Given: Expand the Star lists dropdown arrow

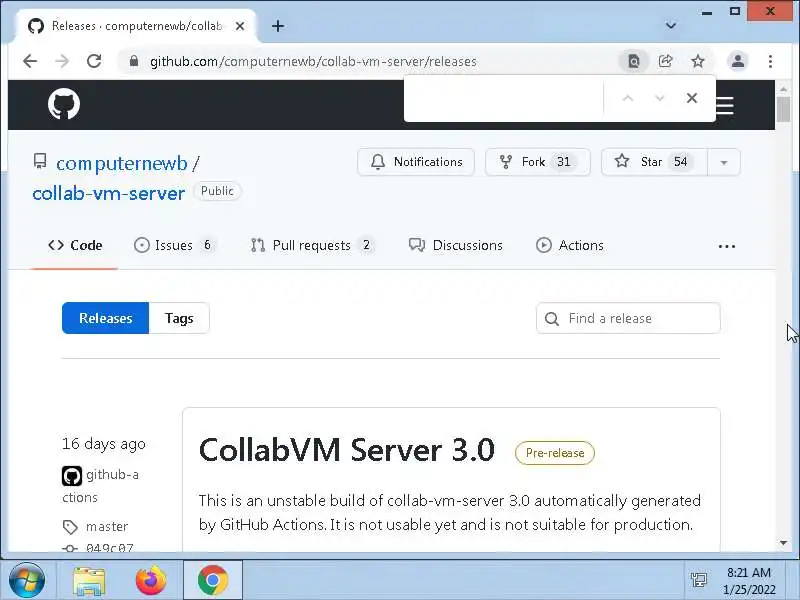Looking at the screenshot, I should tap(723, 162).
